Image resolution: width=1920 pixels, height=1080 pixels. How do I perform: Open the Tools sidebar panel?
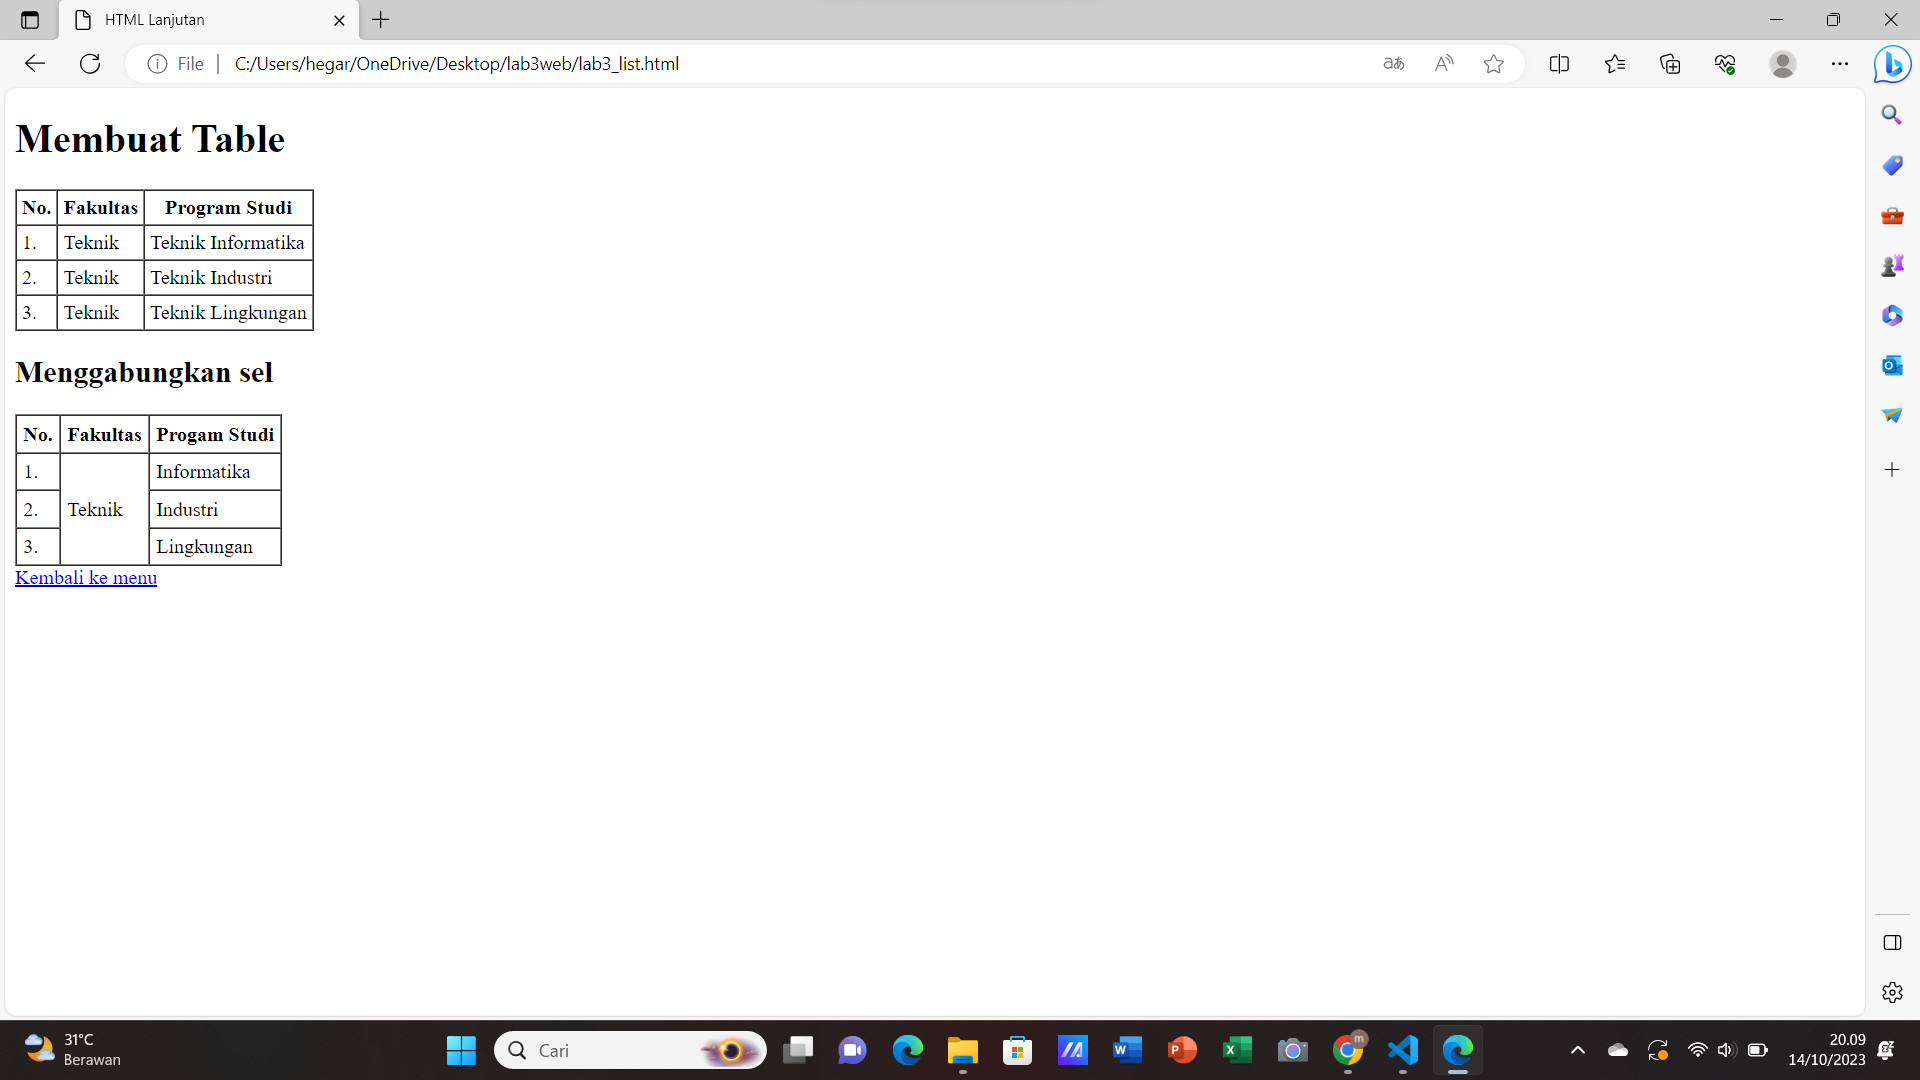coord(1891,215)
